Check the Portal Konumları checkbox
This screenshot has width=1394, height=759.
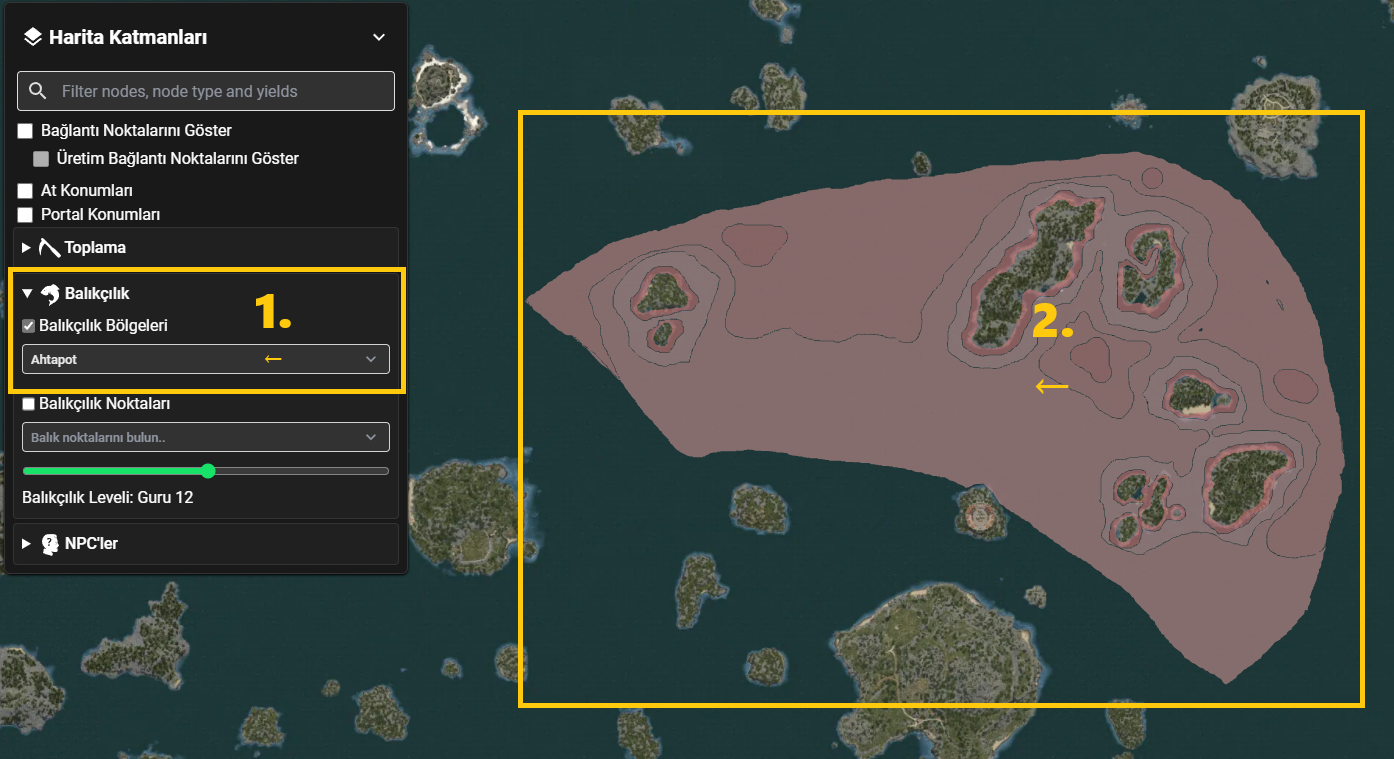click(x=26, y=215)
